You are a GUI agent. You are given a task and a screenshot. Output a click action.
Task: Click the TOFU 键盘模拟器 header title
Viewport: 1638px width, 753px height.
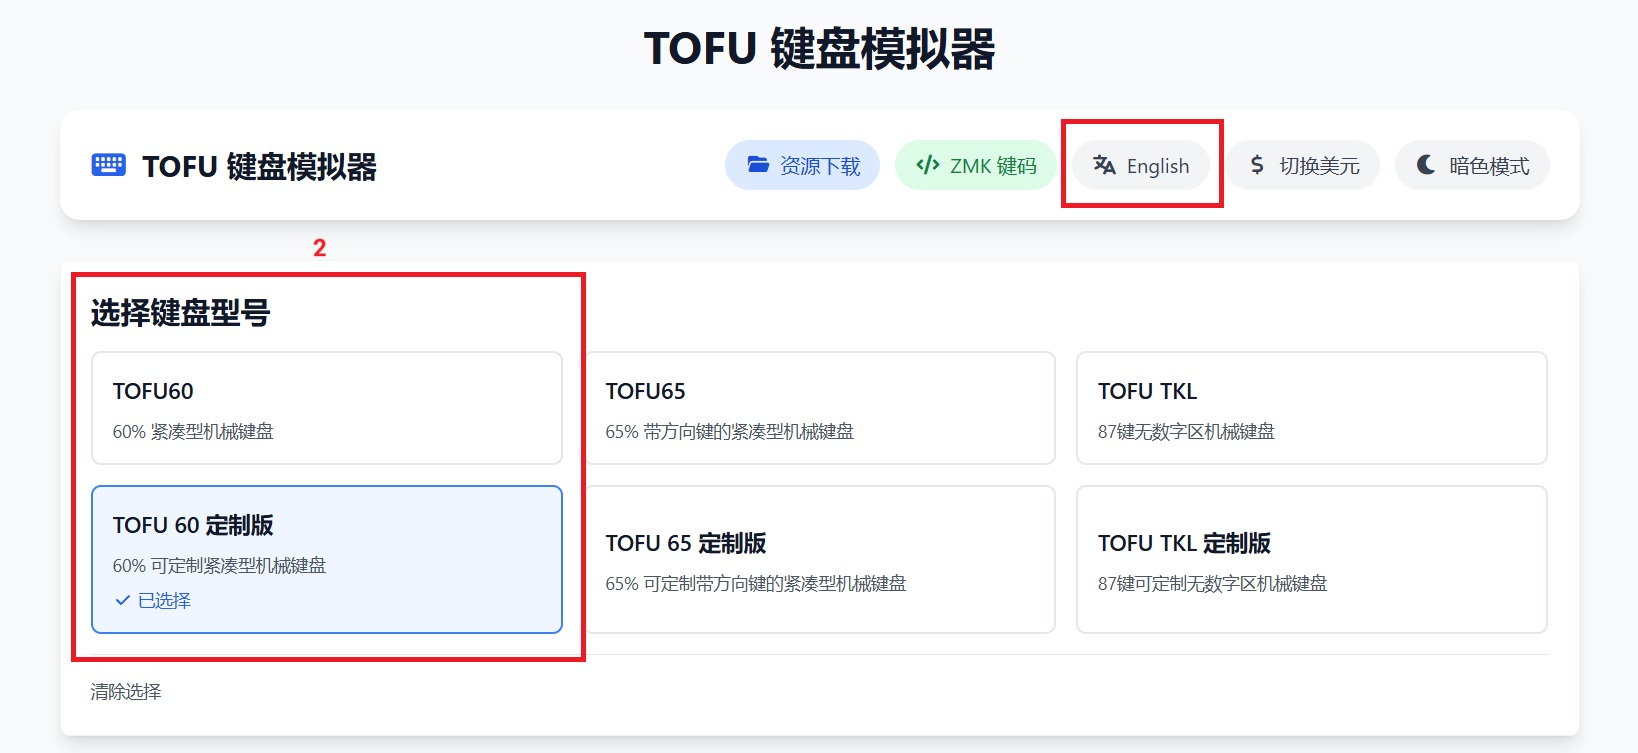259,166
